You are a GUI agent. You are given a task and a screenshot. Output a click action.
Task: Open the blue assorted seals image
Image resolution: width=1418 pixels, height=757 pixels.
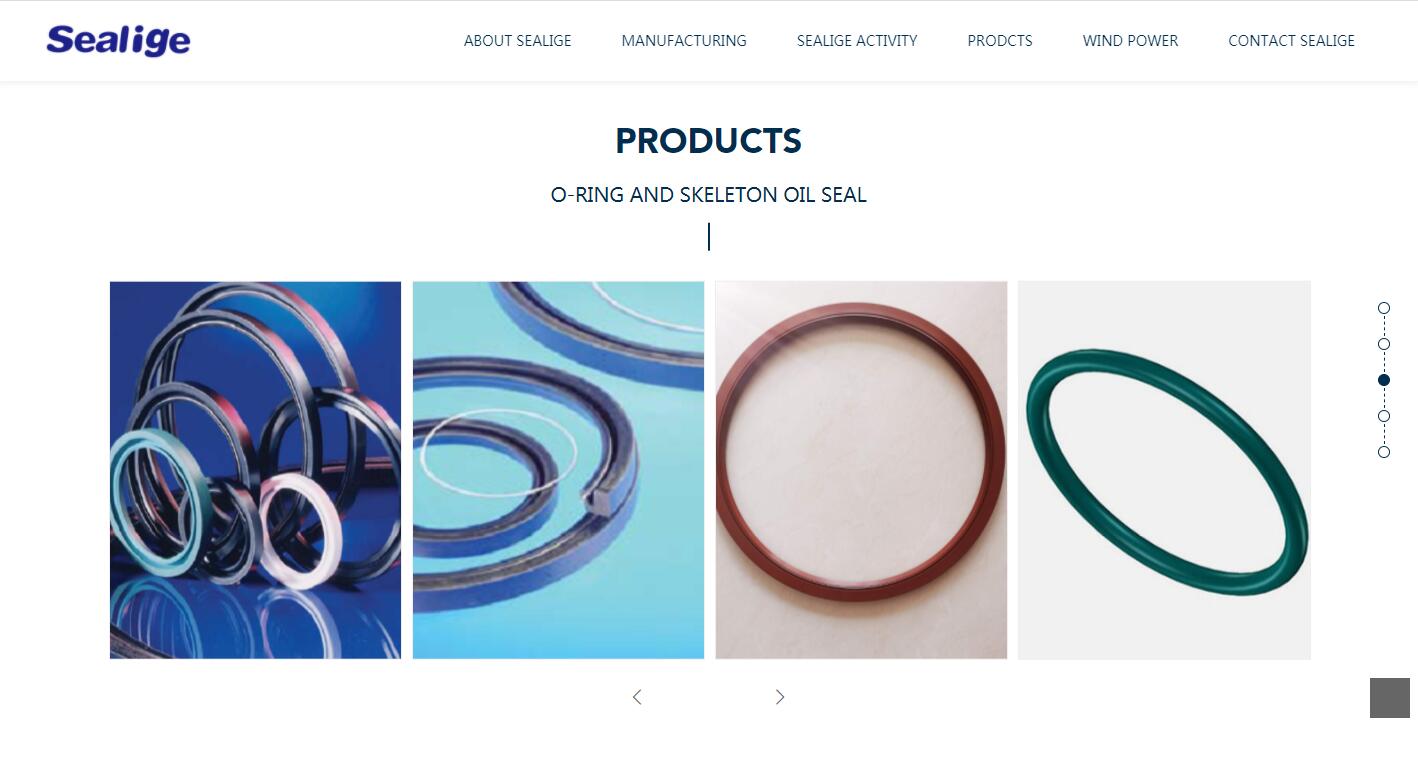click(255, 470)
